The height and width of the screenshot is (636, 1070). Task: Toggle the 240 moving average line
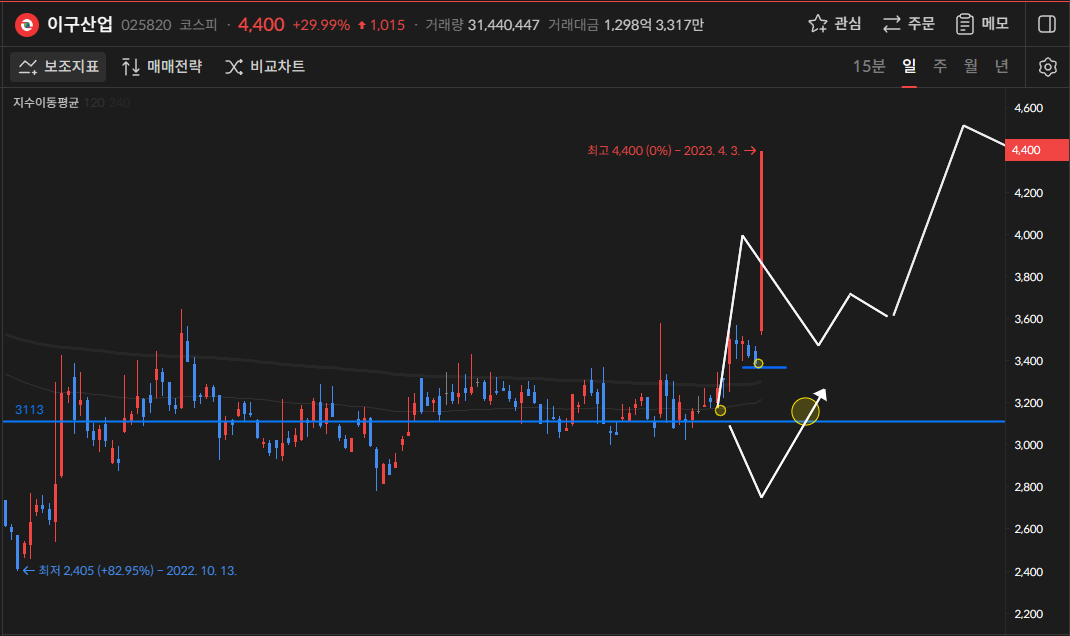(x=120, y=102)
